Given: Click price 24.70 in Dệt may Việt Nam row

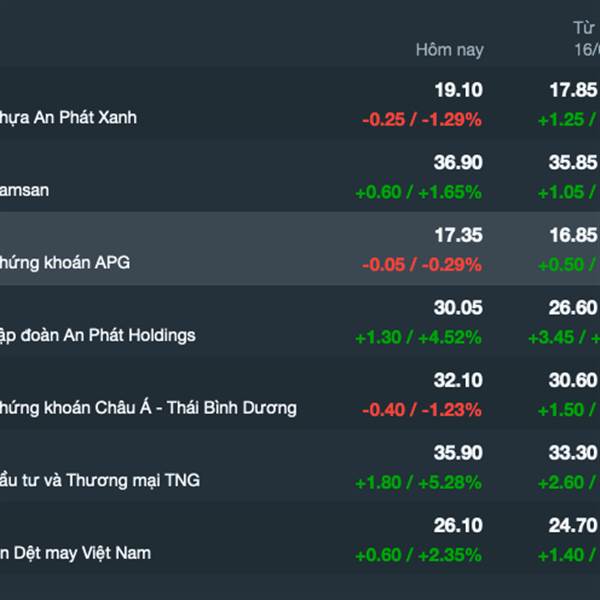Looking at the screenshot, I should 573,525.
